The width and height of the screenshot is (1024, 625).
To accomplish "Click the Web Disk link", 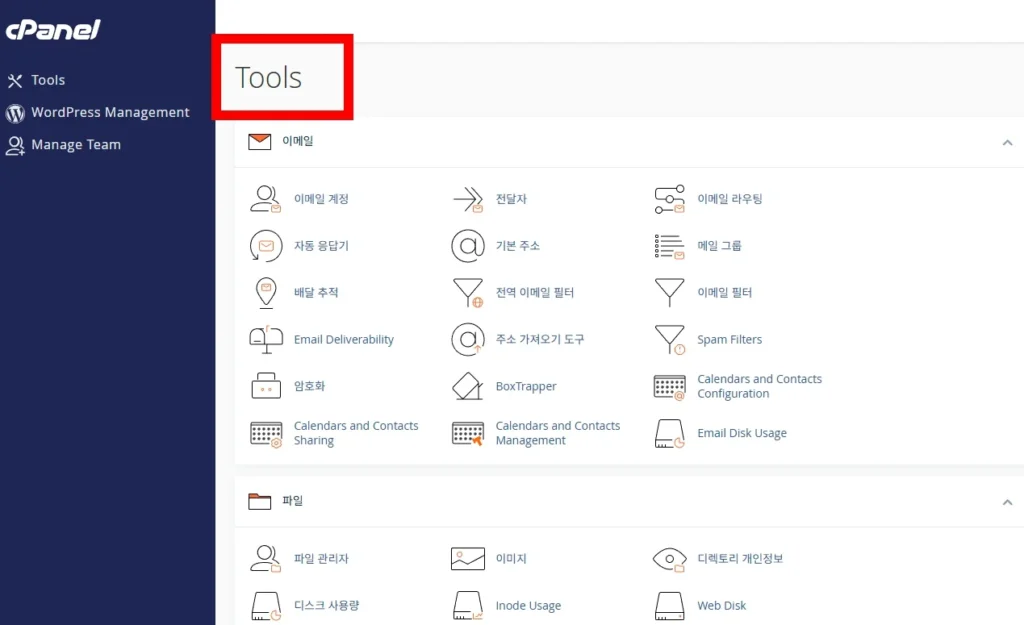I will tap(721, 605).
